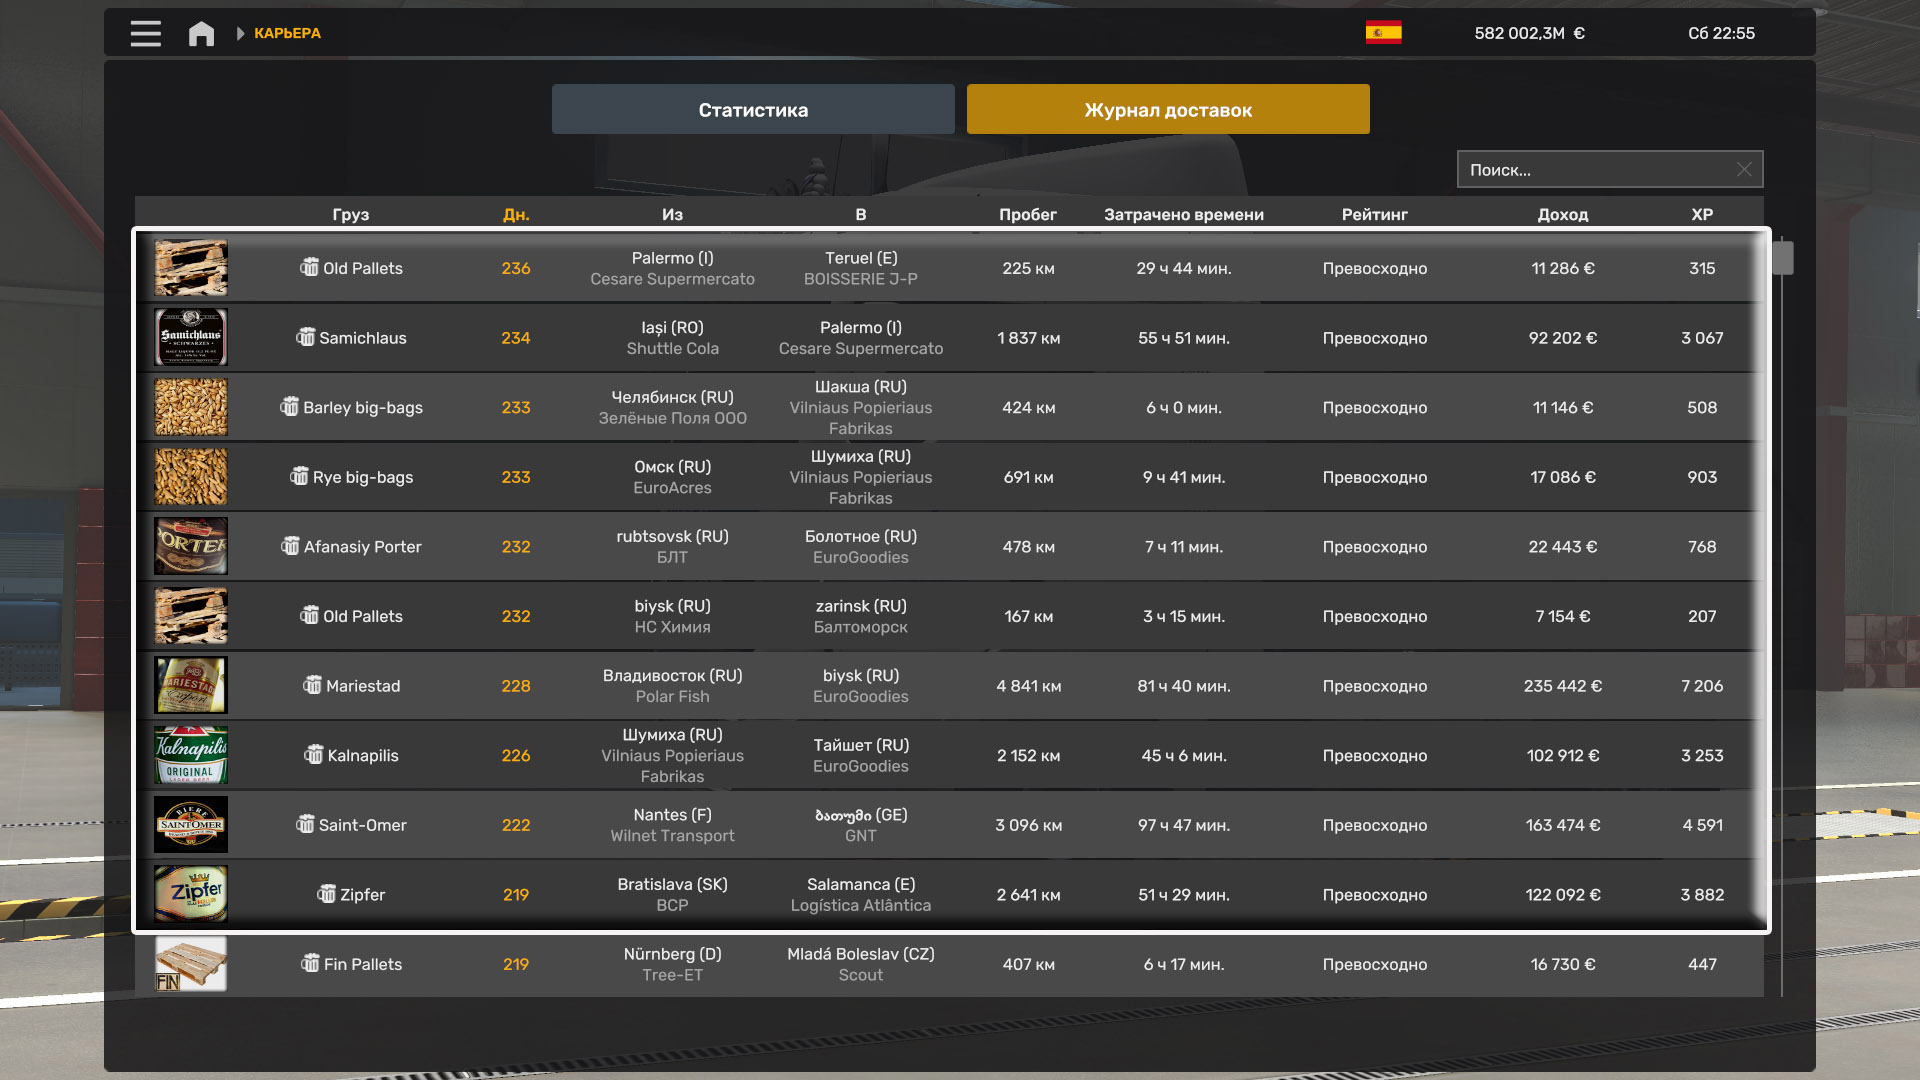The height and width of the screenshot is (1080, 1920).
Task: Click the cargo icon beside Zipfer
Action: click(x=326, y=894)
